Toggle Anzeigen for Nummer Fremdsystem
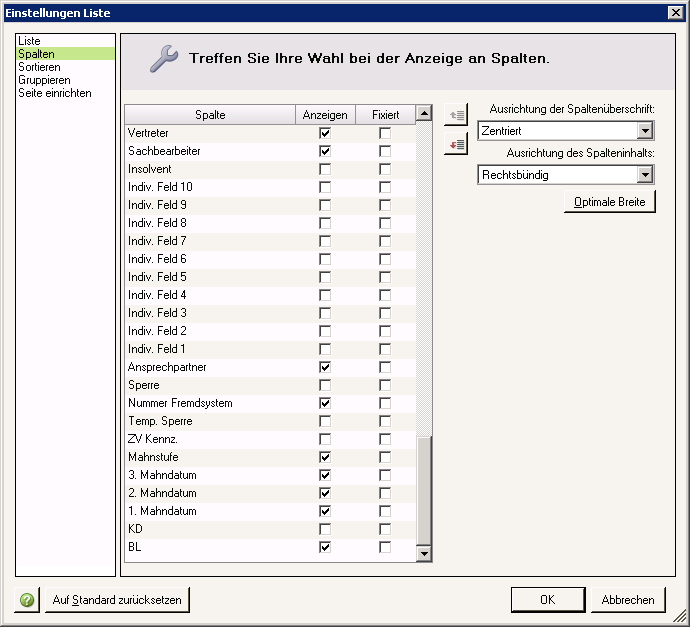The height and width of the screenshot is (627, 690). [325, 403]
